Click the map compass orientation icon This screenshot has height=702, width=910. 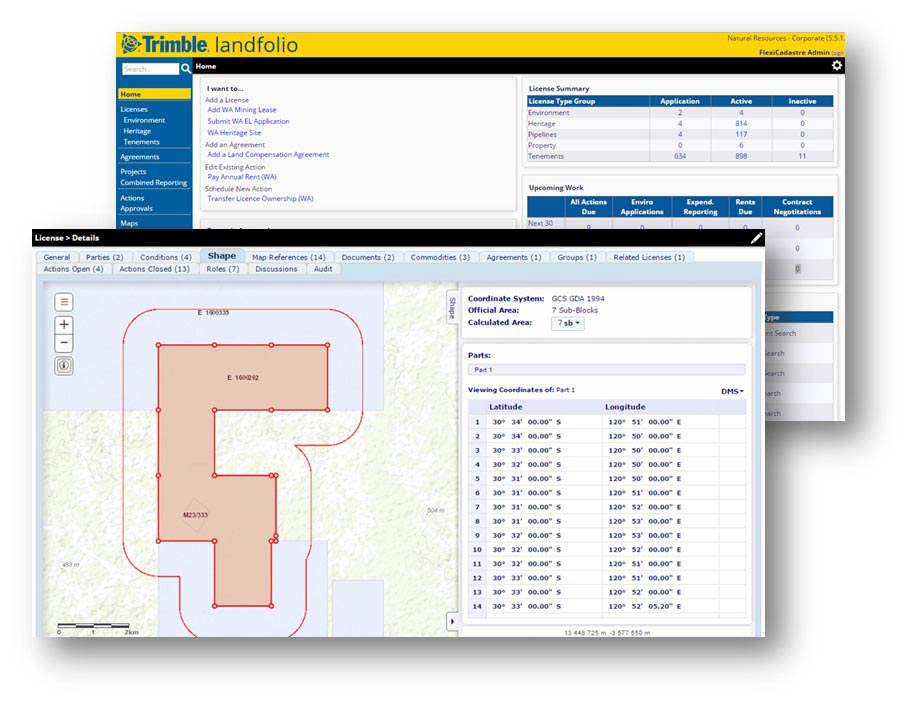[64, 366]
